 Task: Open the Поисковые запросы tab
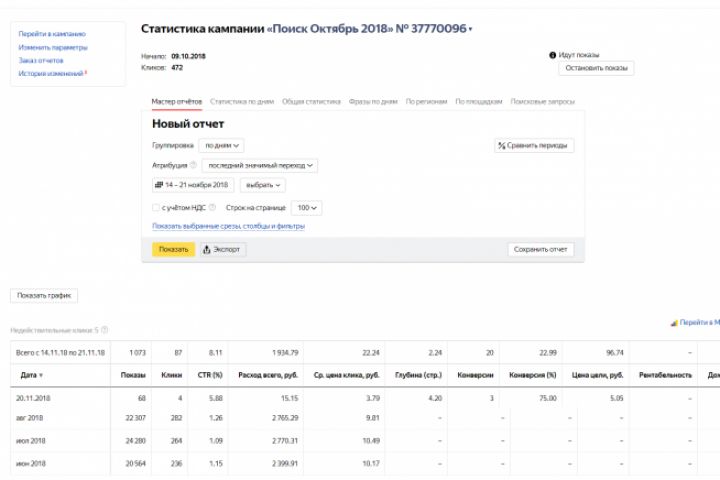click(542, 101)
